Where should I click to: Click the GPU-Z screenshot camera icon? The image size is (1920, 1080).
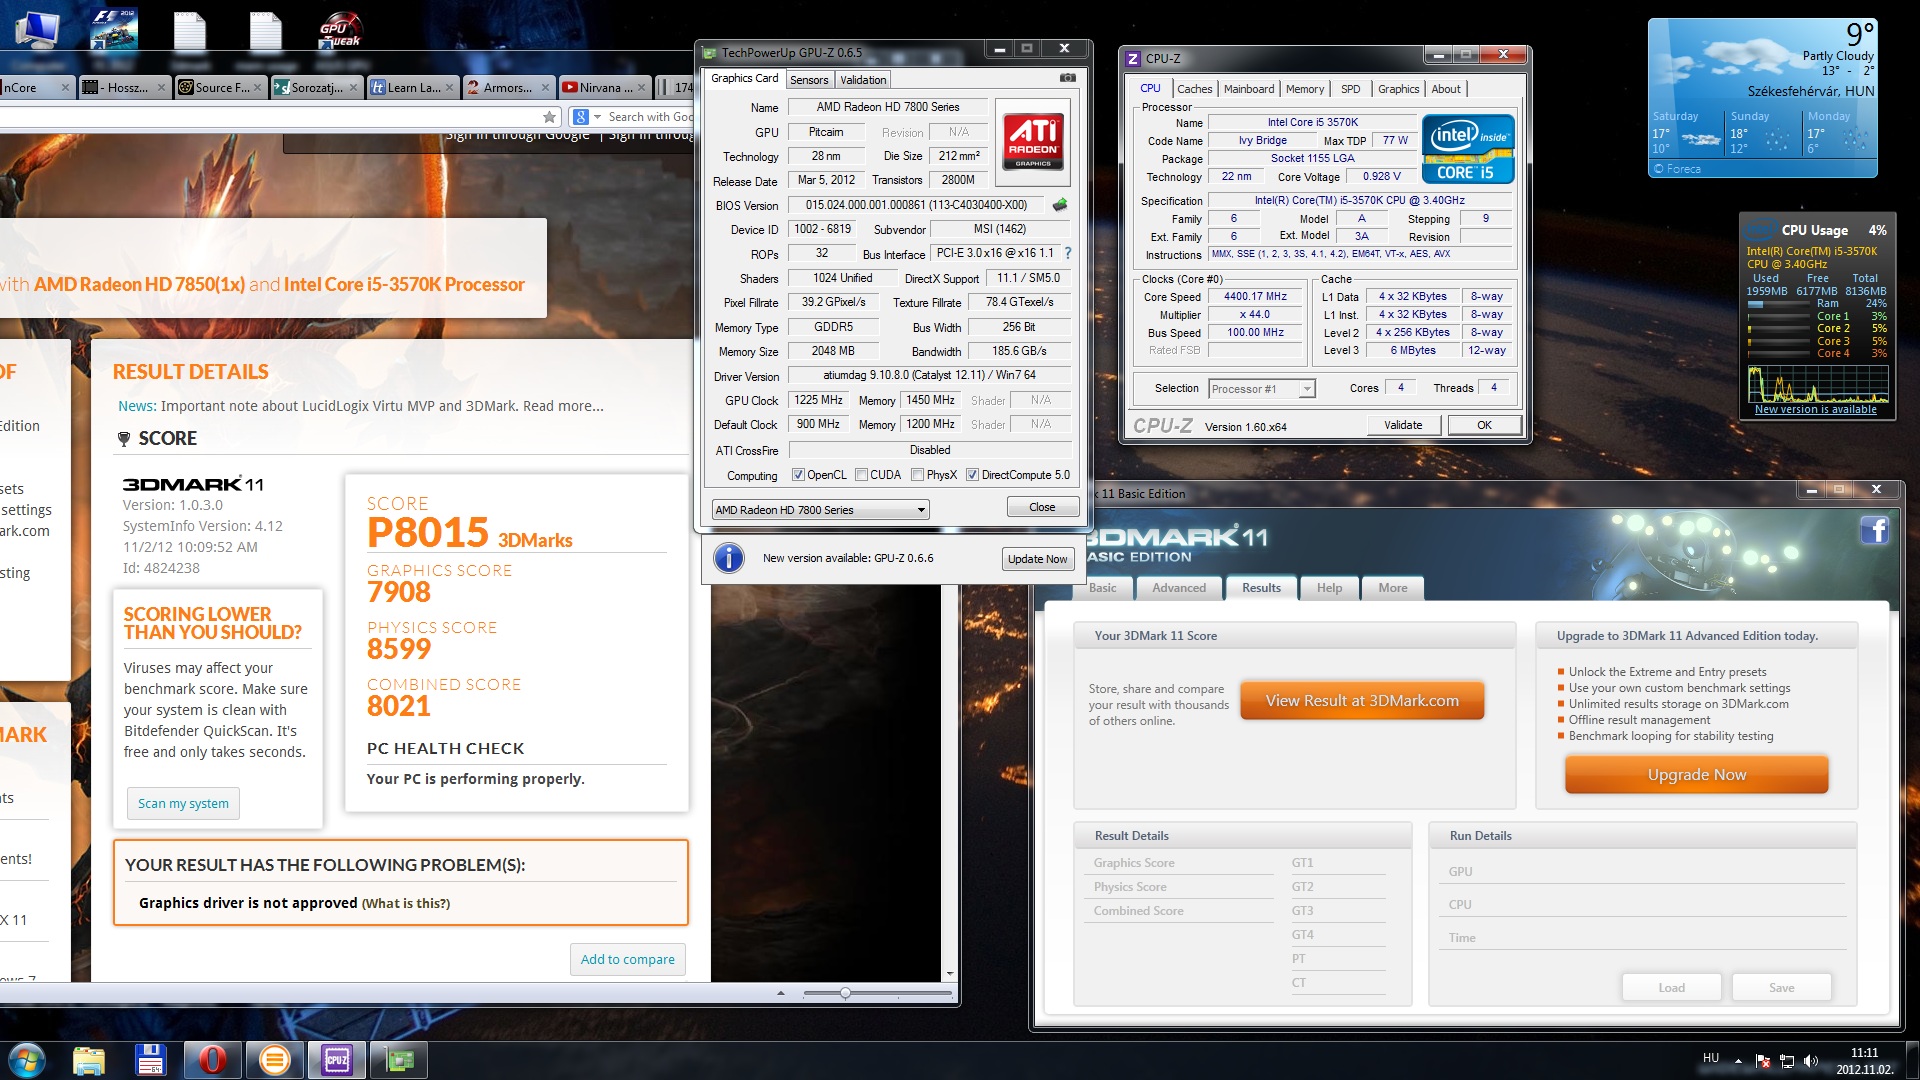[x=1068, y=78]
